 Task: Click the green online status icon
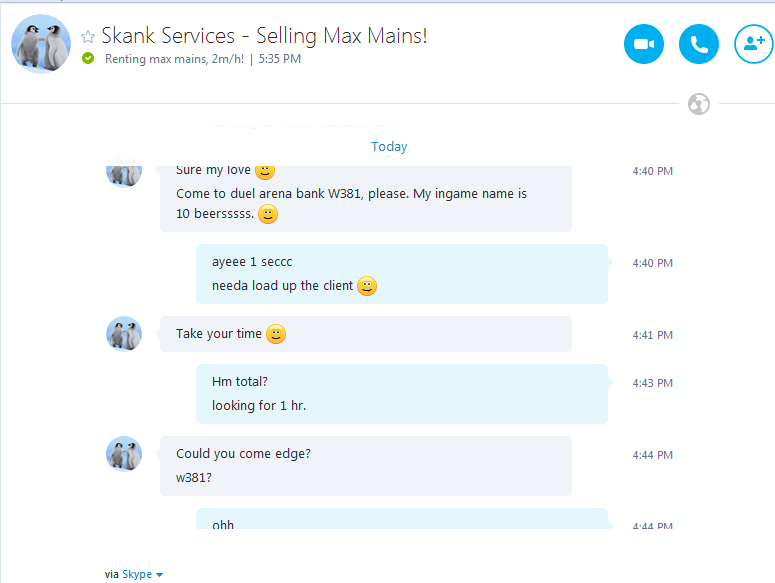88,59
